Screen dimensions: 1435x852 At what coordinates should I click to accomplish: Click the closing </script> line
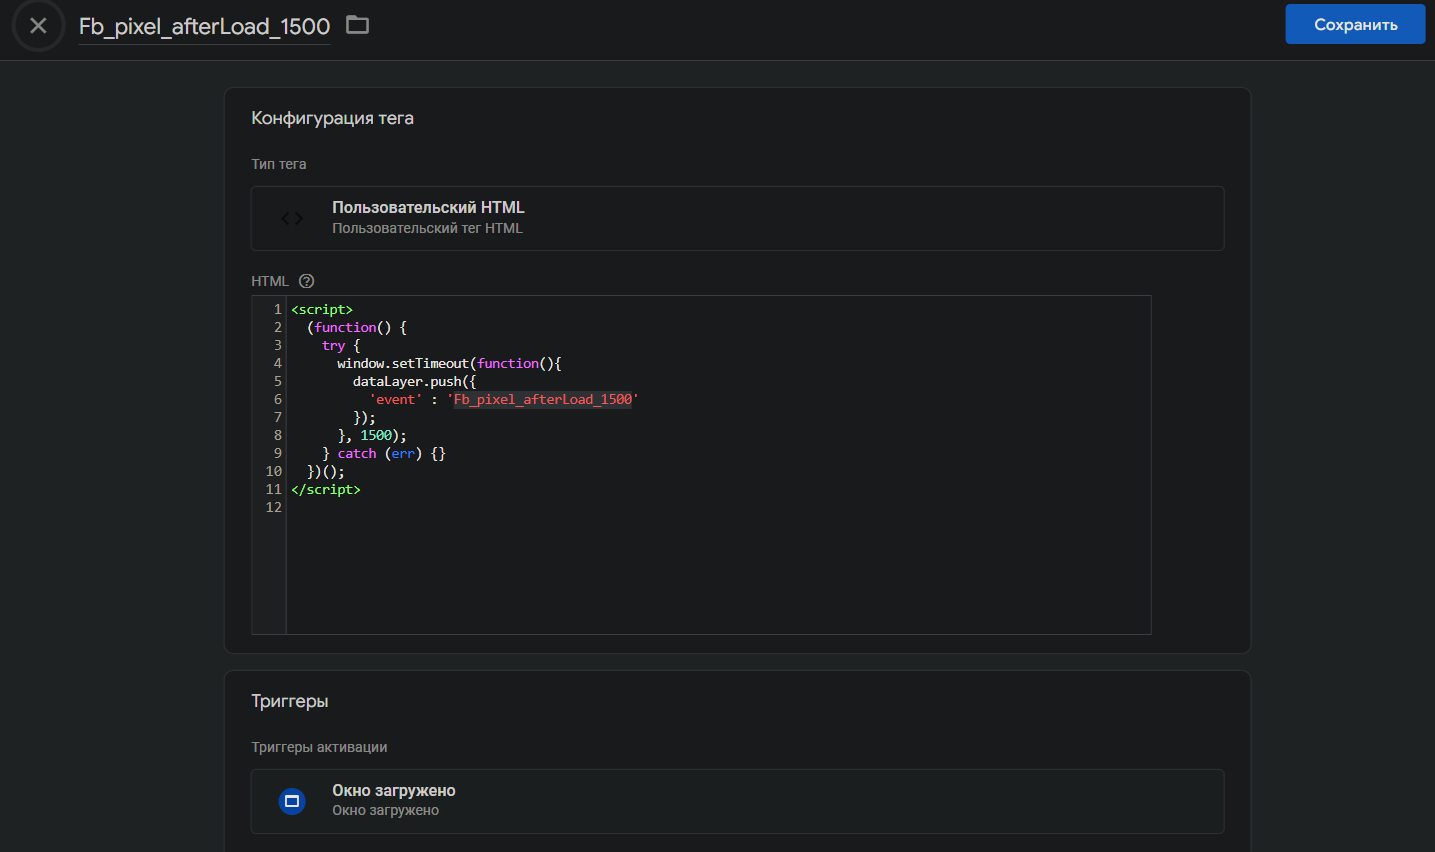326,490
